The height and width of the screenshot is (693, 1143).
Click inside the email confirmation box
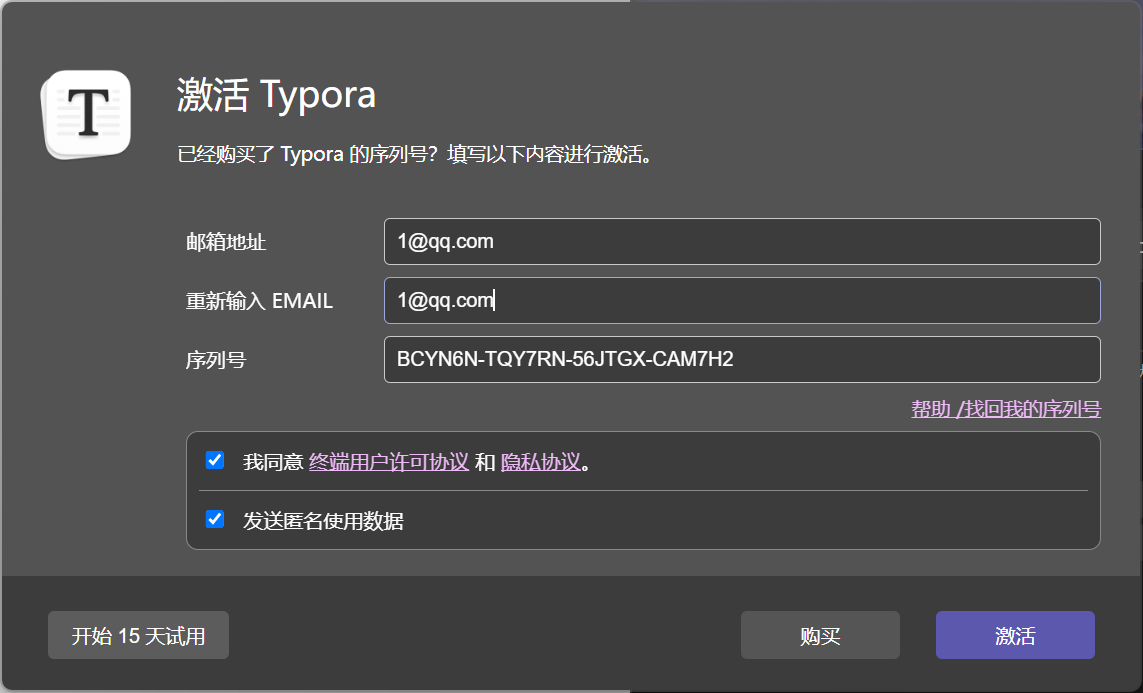[x=742, y=300]
